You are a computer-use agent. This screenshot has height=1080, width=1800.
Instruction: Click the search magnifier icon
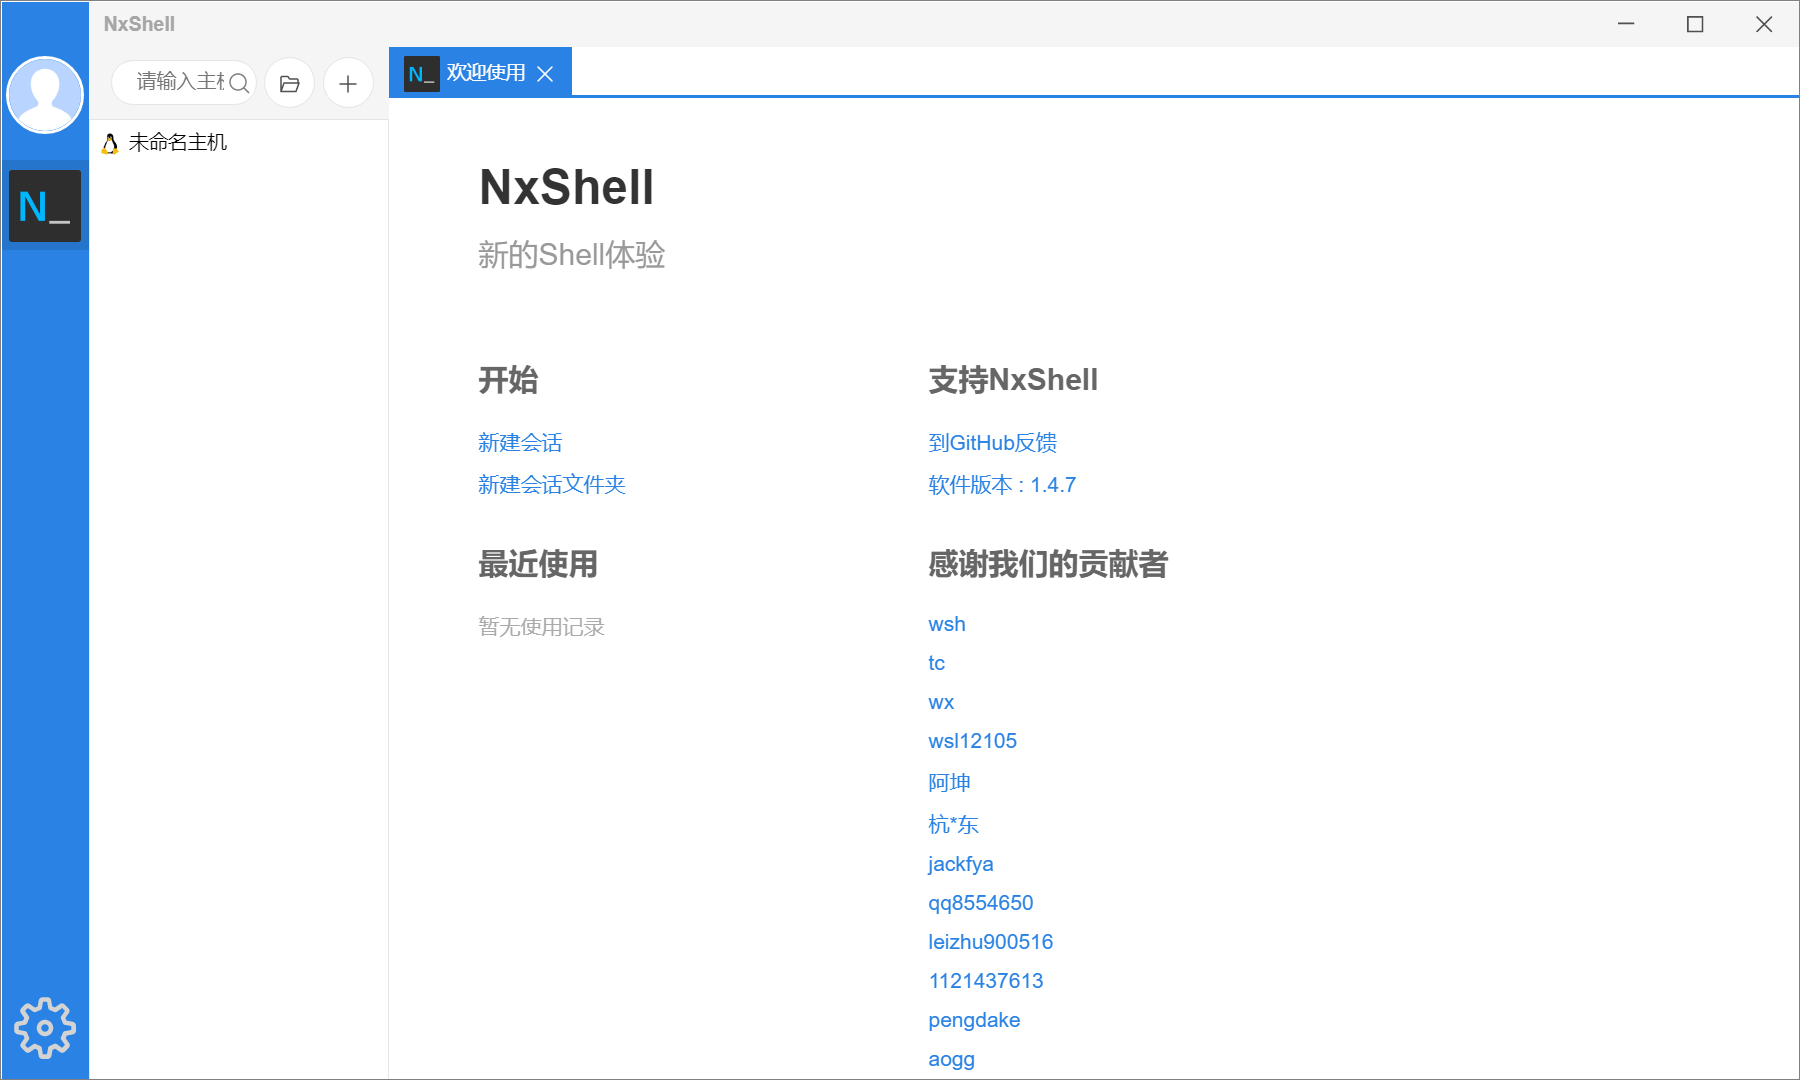[x=239, y=83]
